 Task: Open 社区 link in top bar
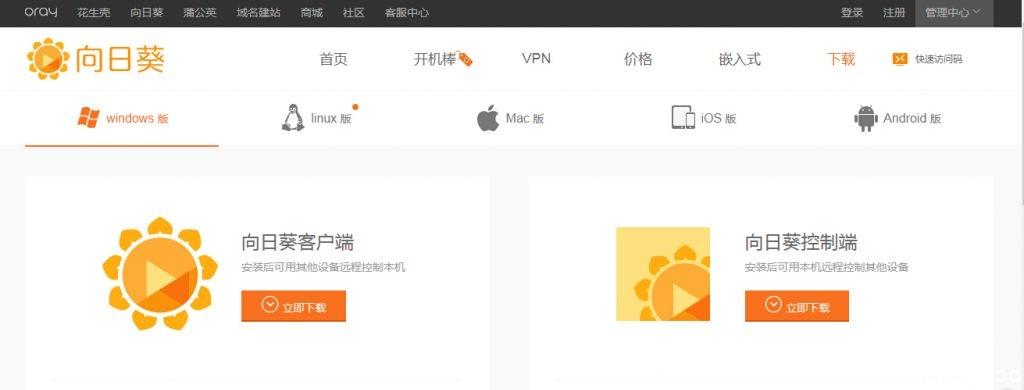click(x=353, y=13)
